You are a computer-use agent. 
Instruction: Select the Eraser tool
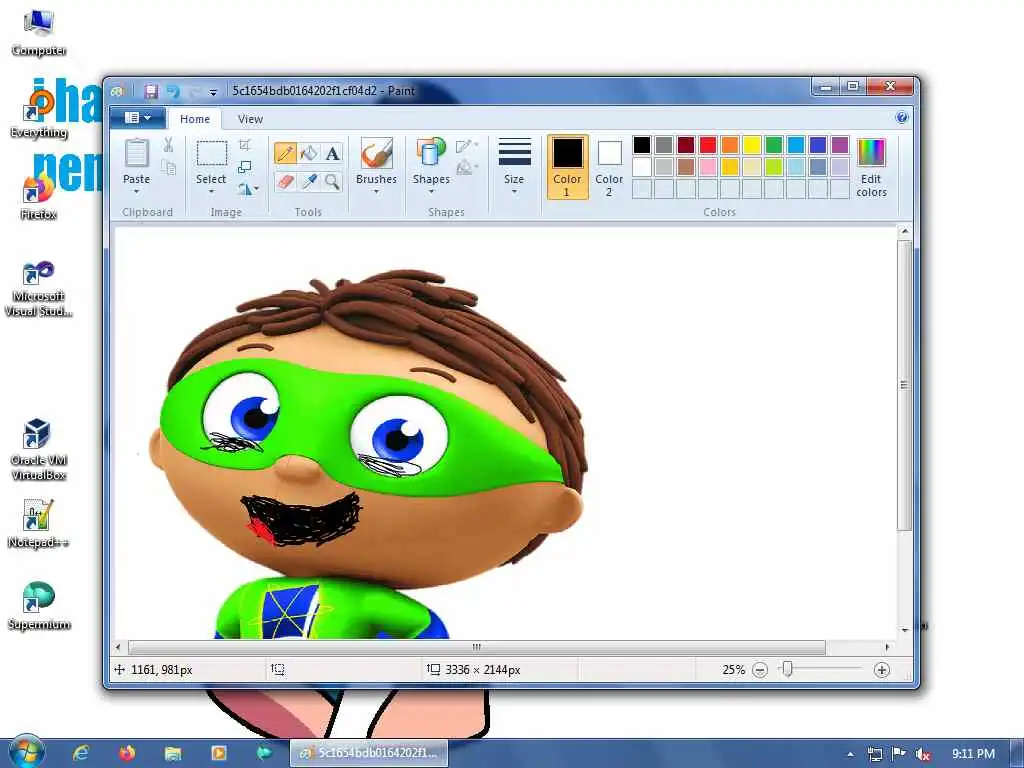click(x=285, y=181)
